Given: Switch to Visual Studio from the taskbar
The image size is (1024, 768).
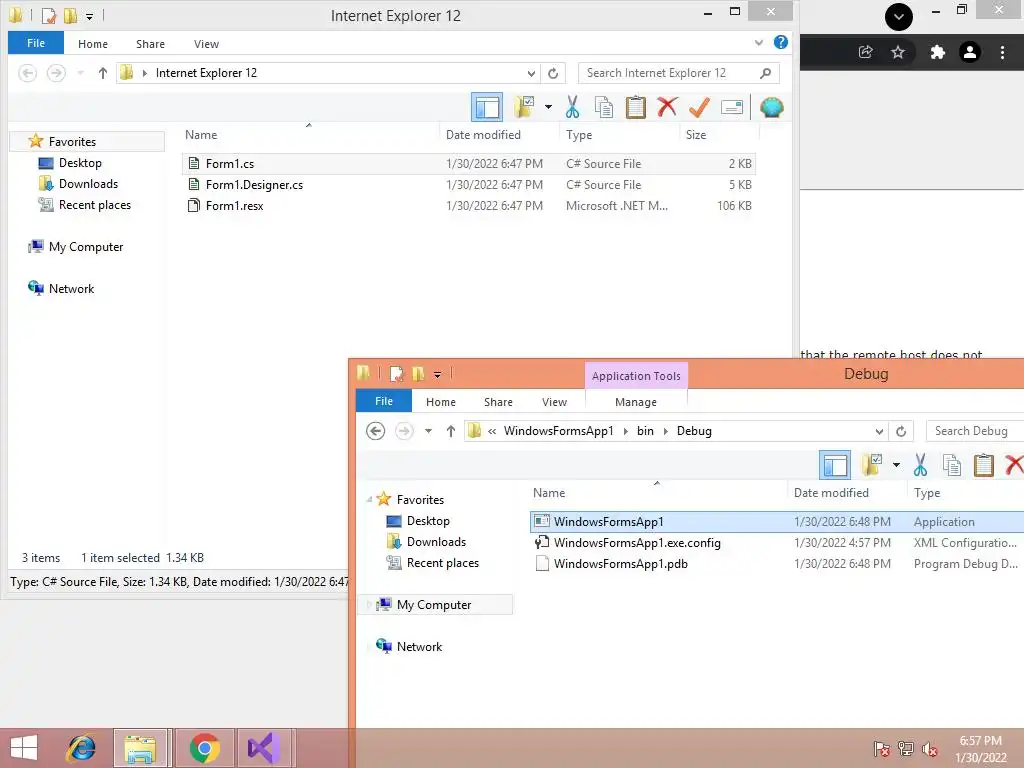Looking at the screenshot, I should [x=264, y=748].
